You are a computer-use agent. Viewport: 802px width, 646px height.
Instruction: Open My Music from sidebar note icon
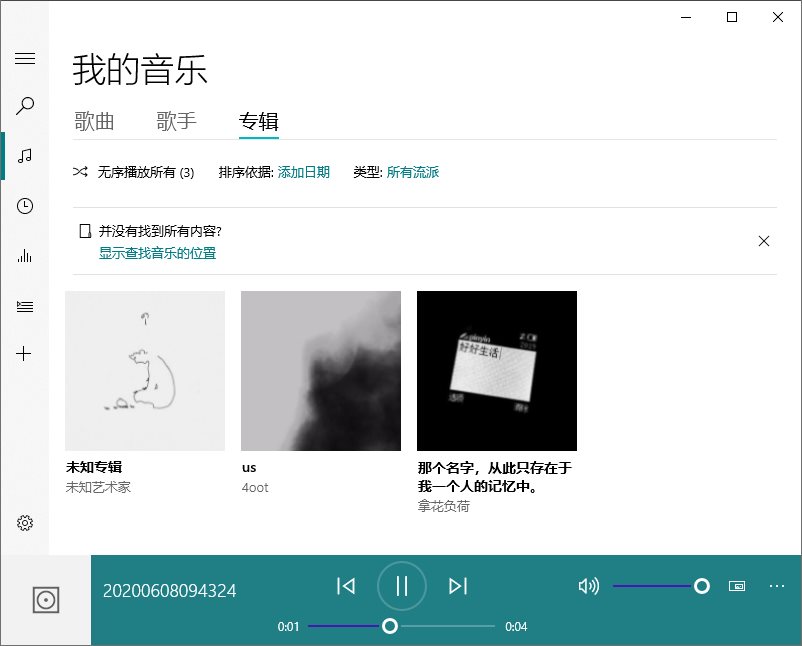coord(25,156)
